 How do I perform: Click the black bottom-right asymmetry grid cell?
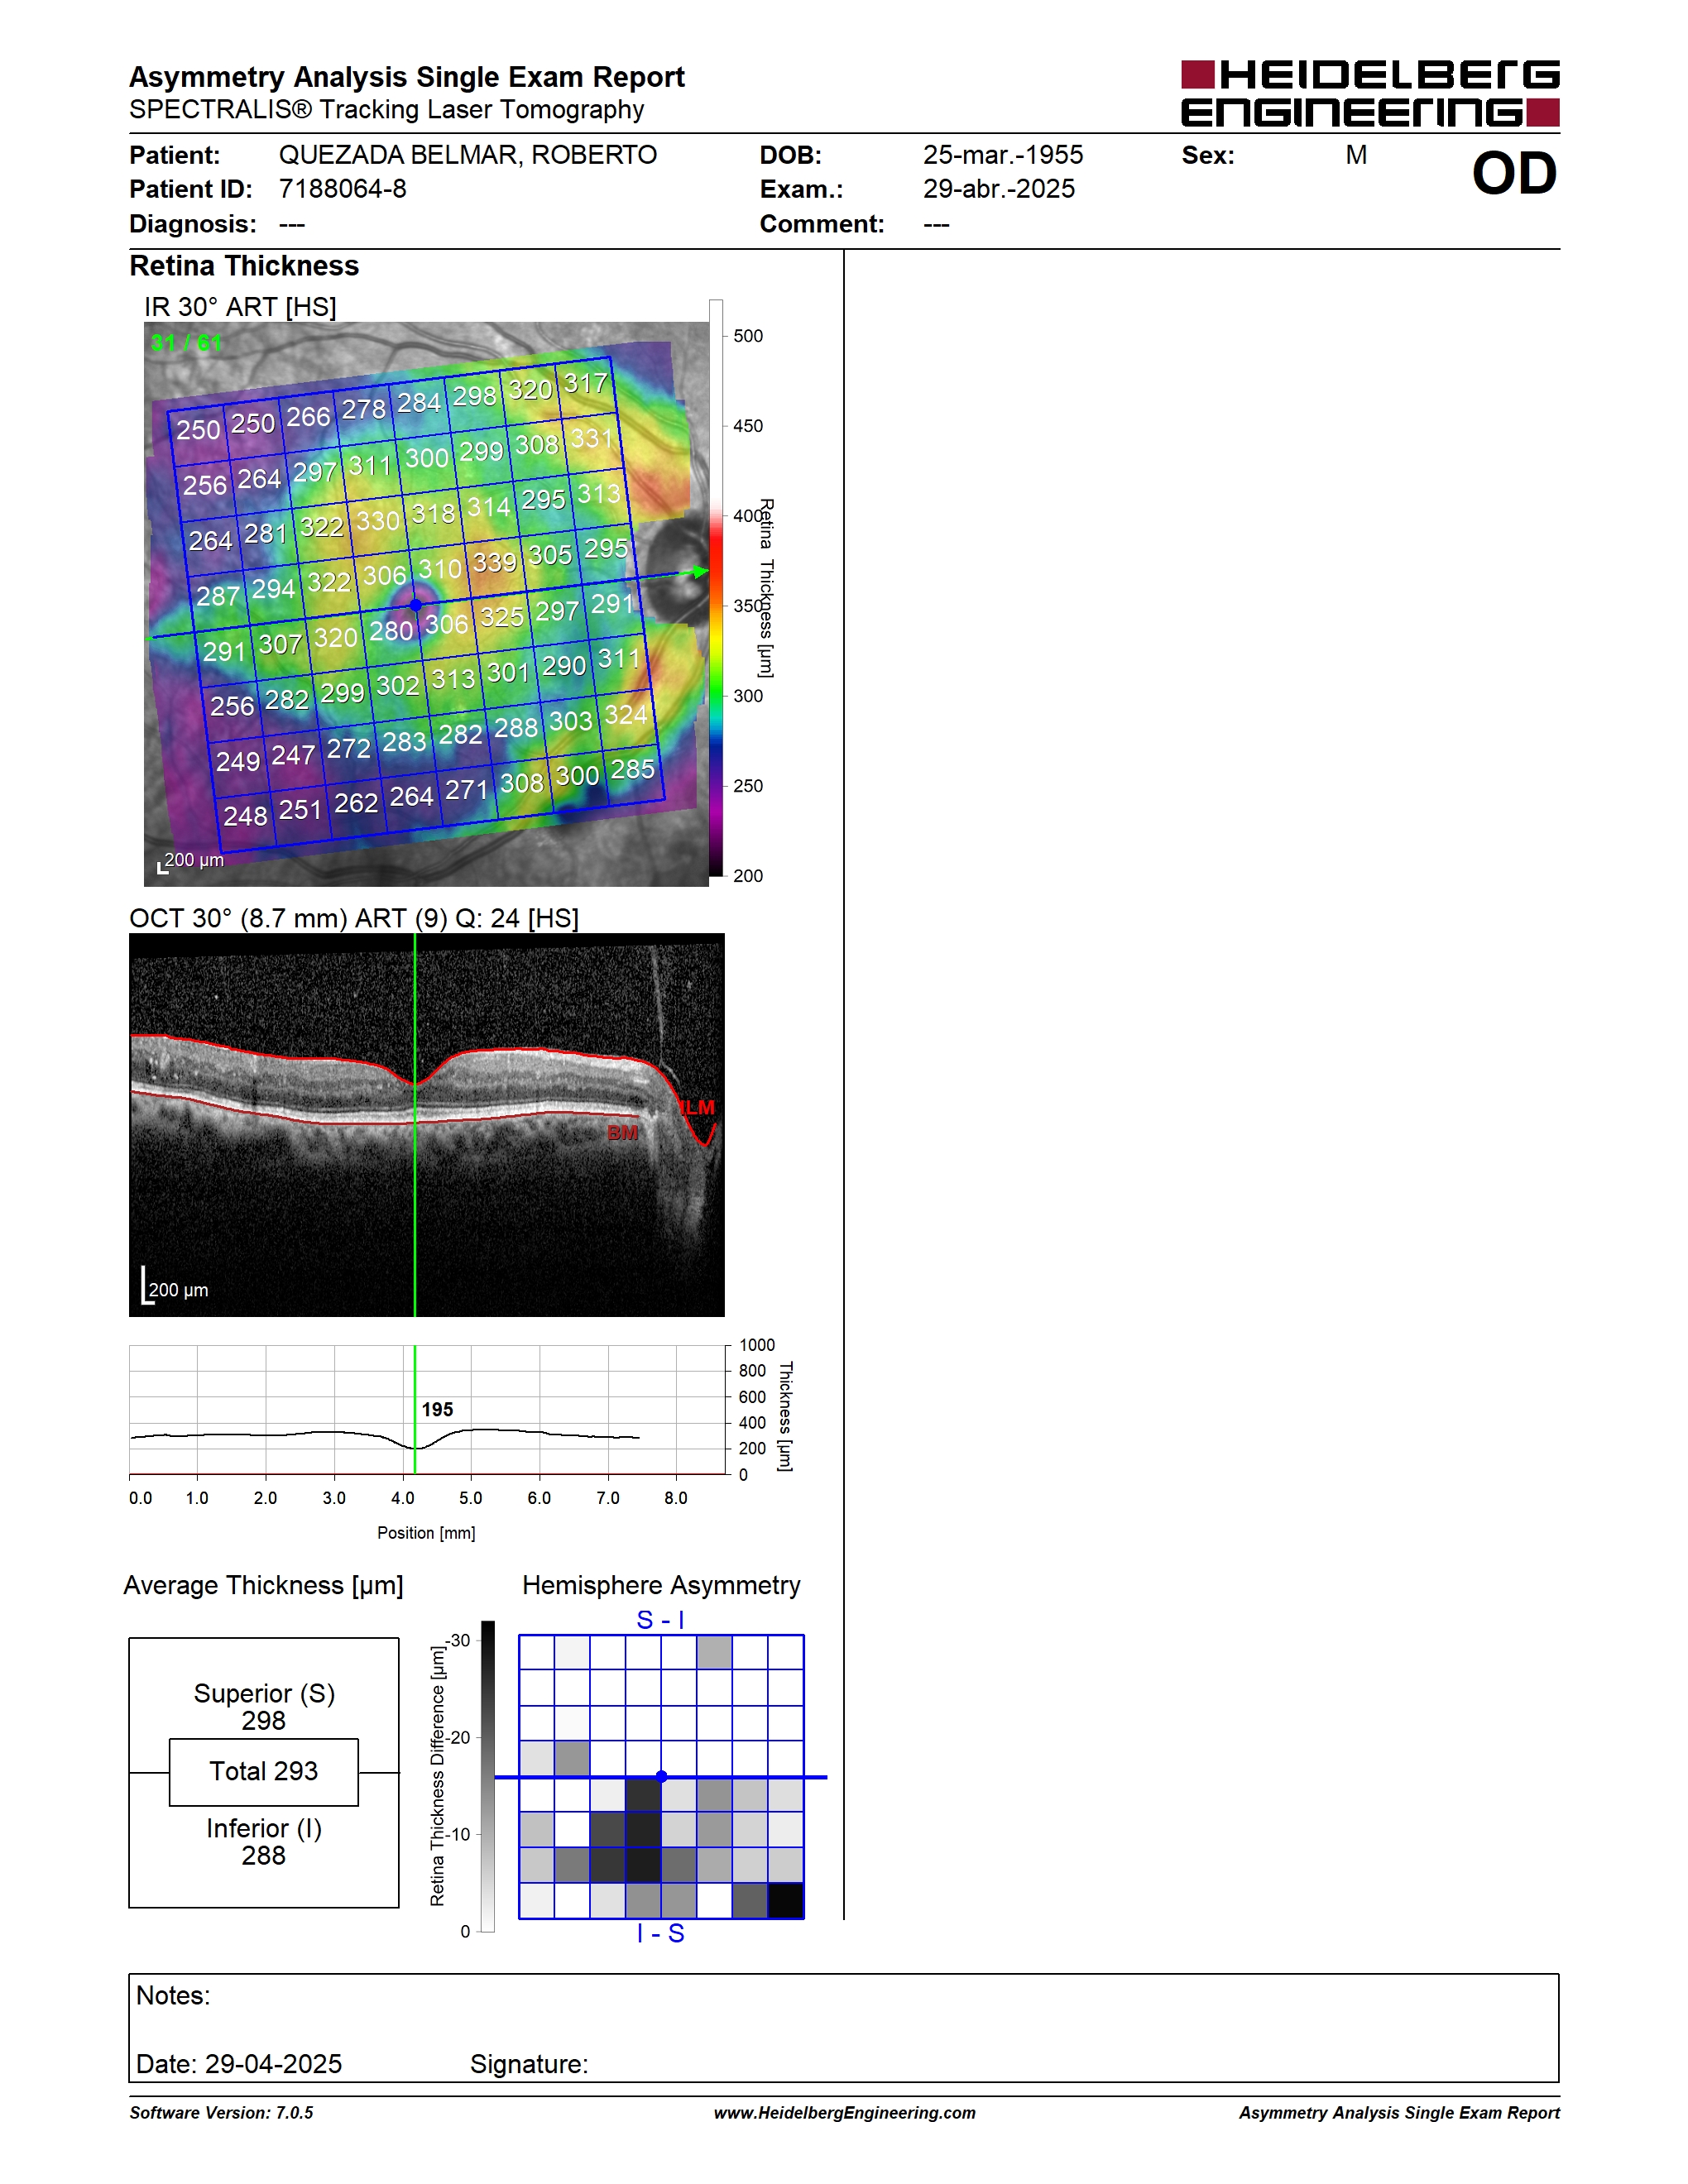pos(786,1900)
